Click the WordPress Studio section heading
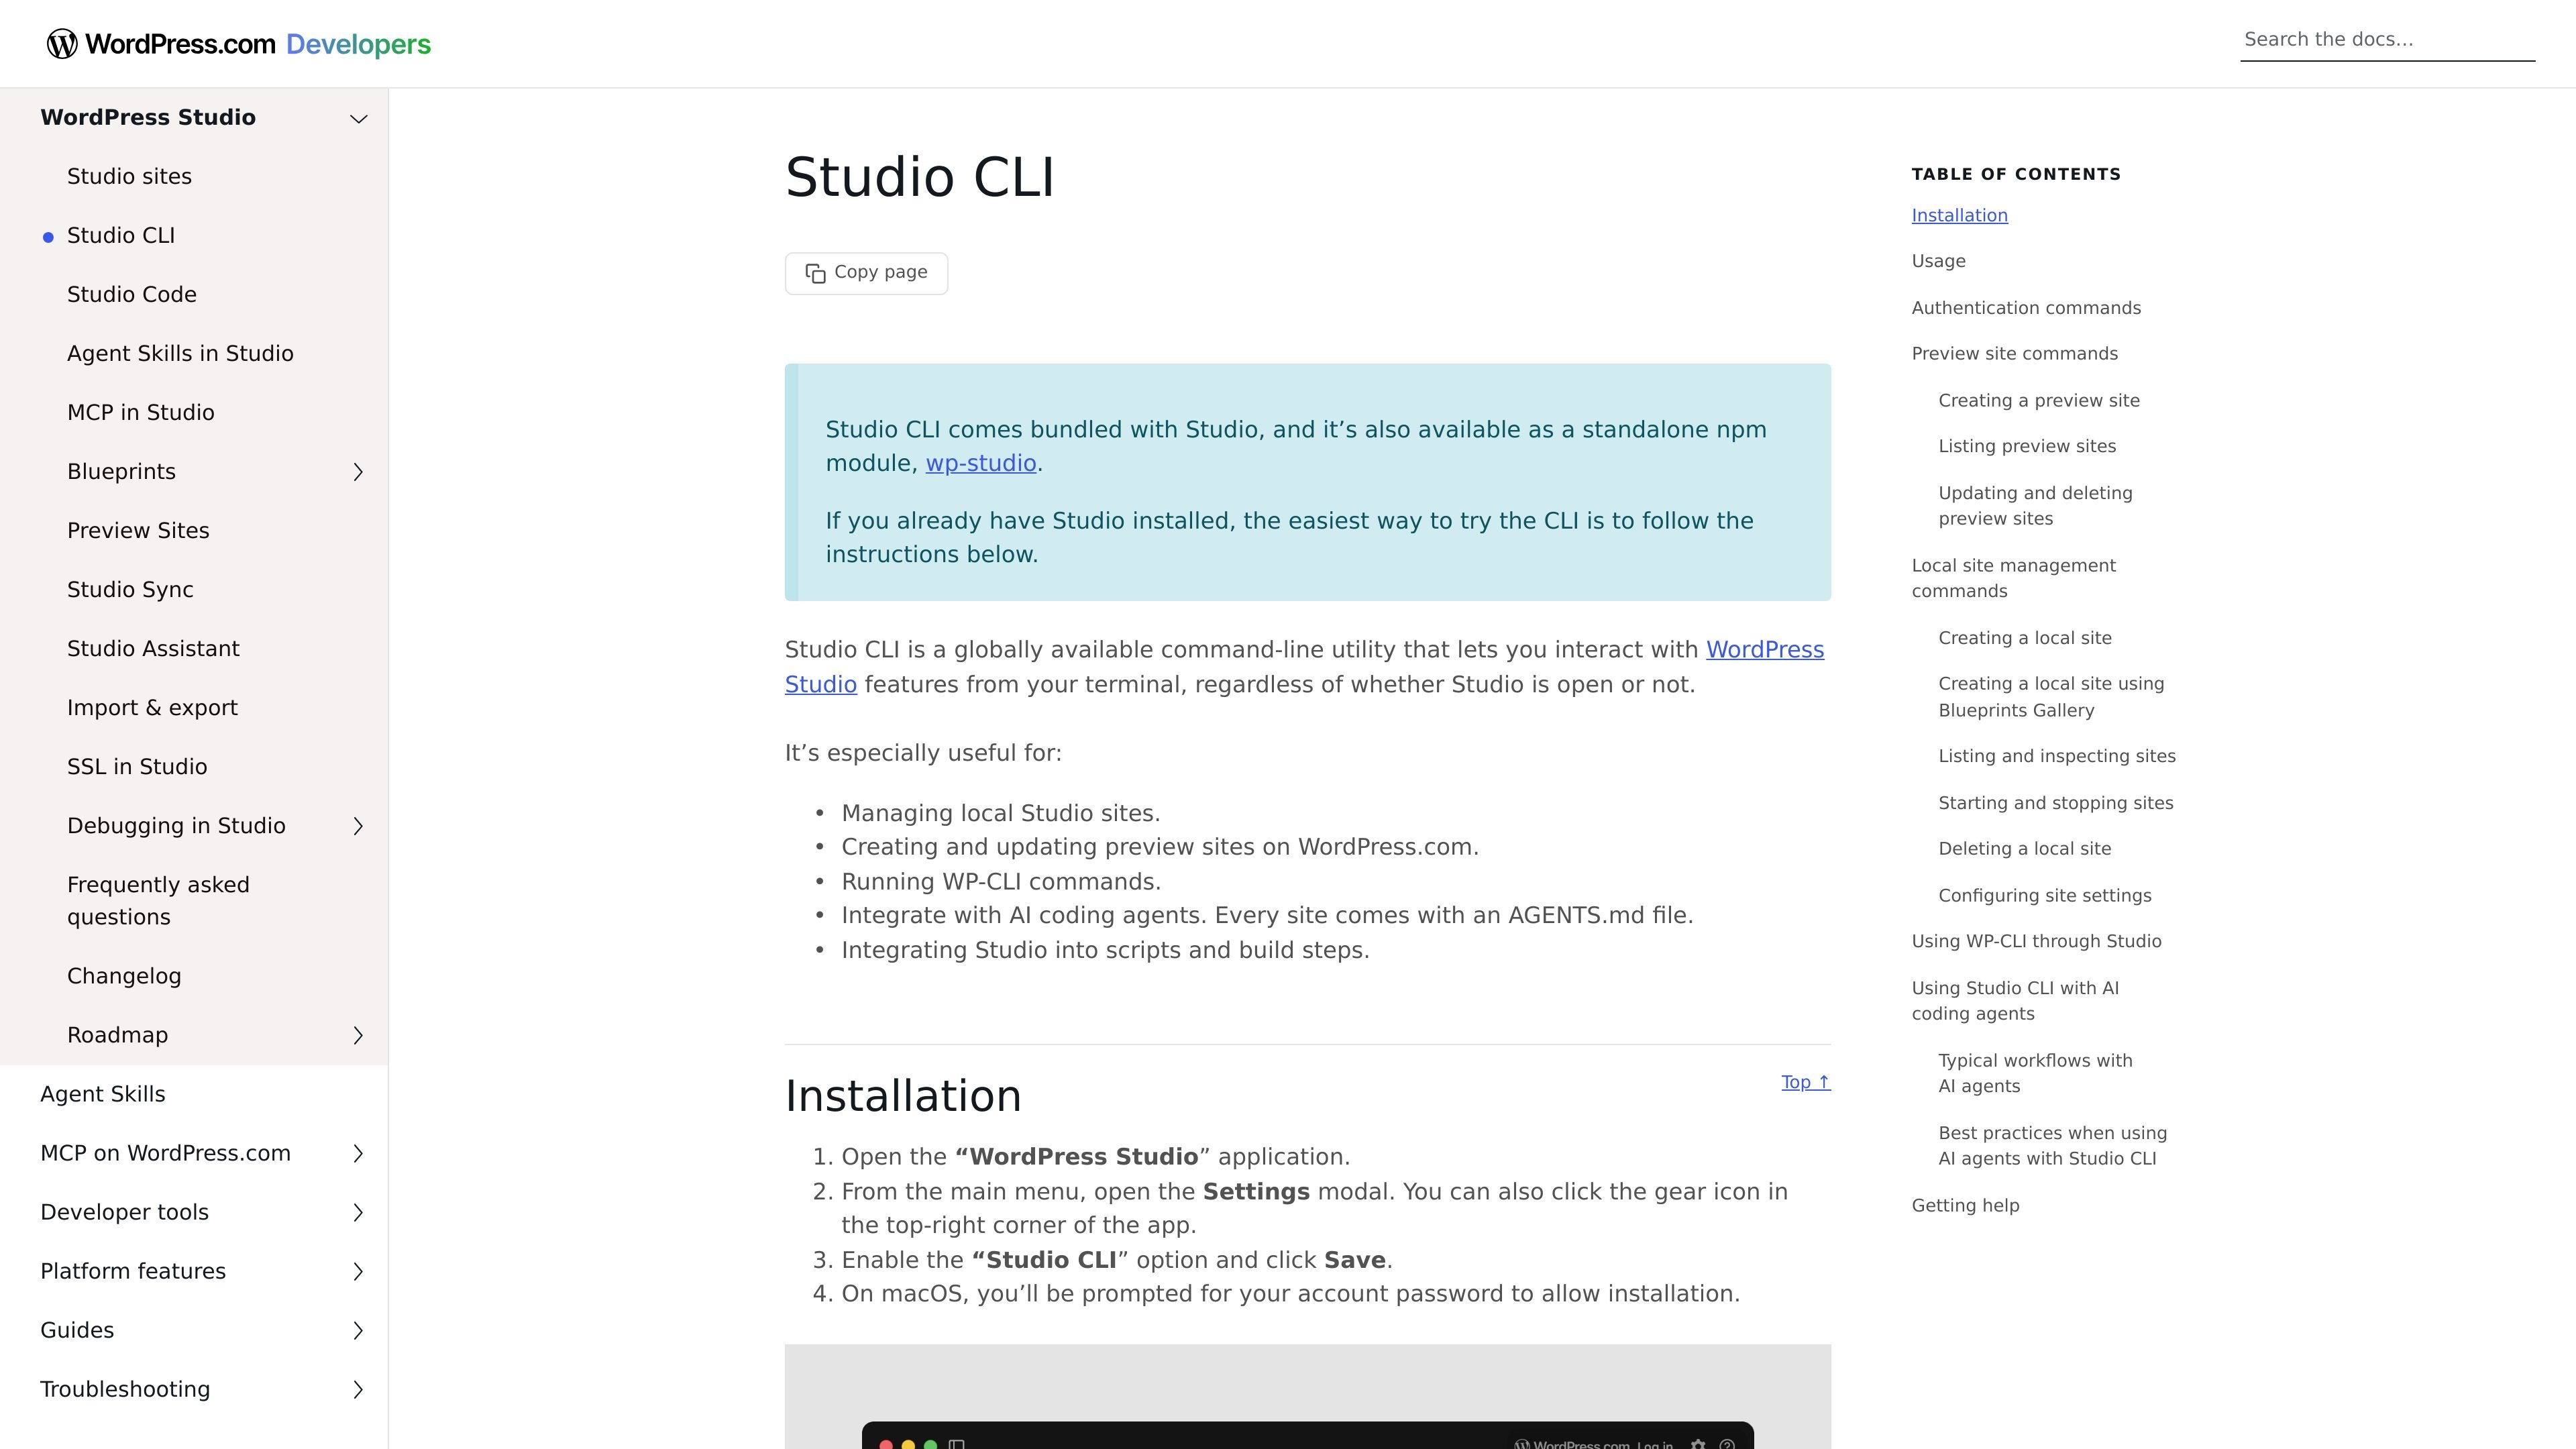This screenshot has height=1449, width=2576. [x=148, y=118]
